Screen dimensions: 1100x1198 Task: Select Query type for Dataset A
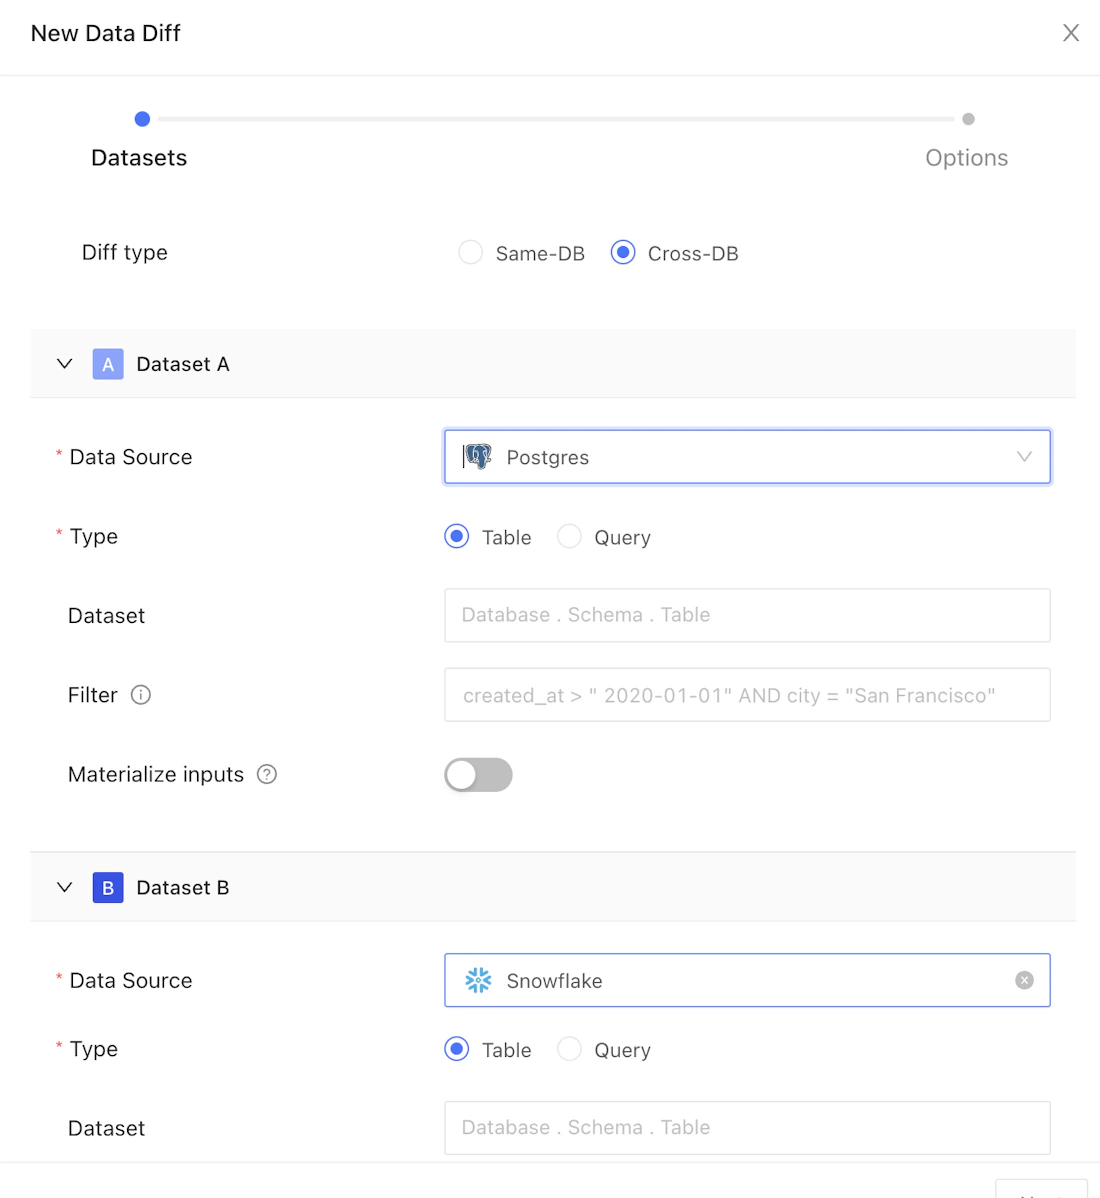569,536
